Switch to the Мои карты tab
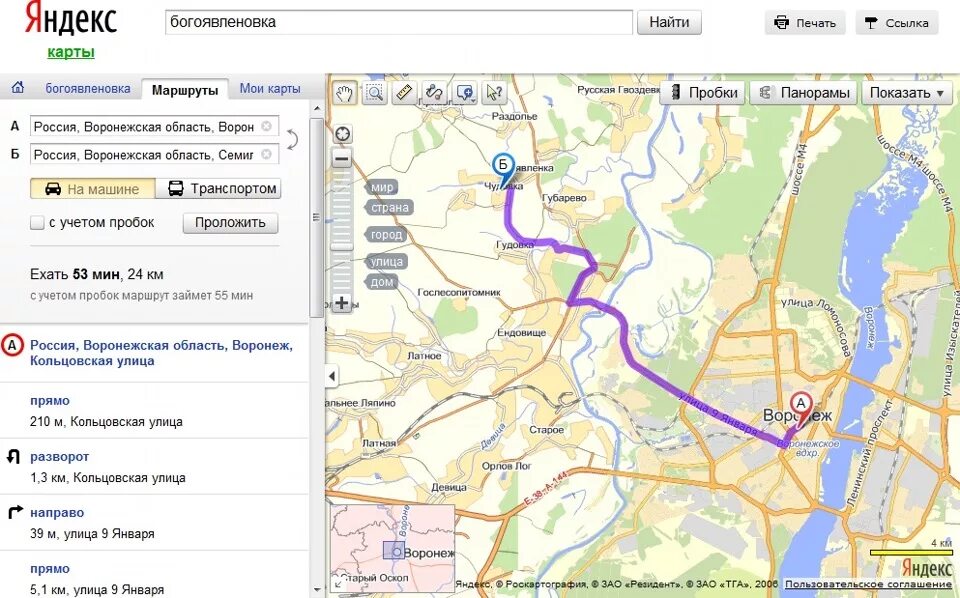960x598 pixels. (270, 88)
